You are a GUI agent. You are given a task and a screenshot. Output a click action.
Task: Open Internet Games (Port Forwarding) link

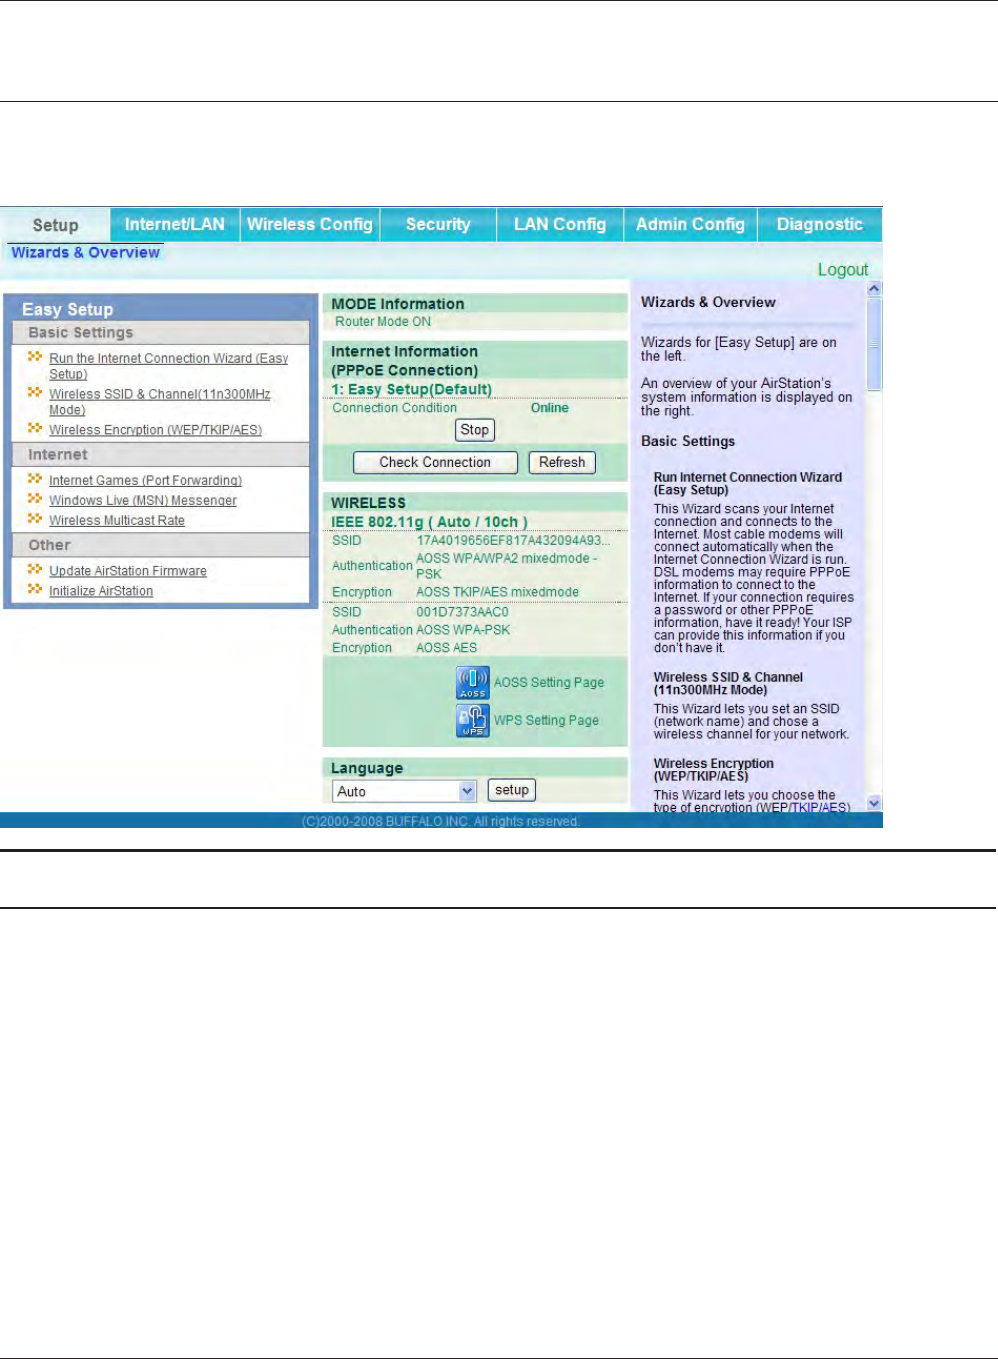pyautogui.click(x=145, y=481)
